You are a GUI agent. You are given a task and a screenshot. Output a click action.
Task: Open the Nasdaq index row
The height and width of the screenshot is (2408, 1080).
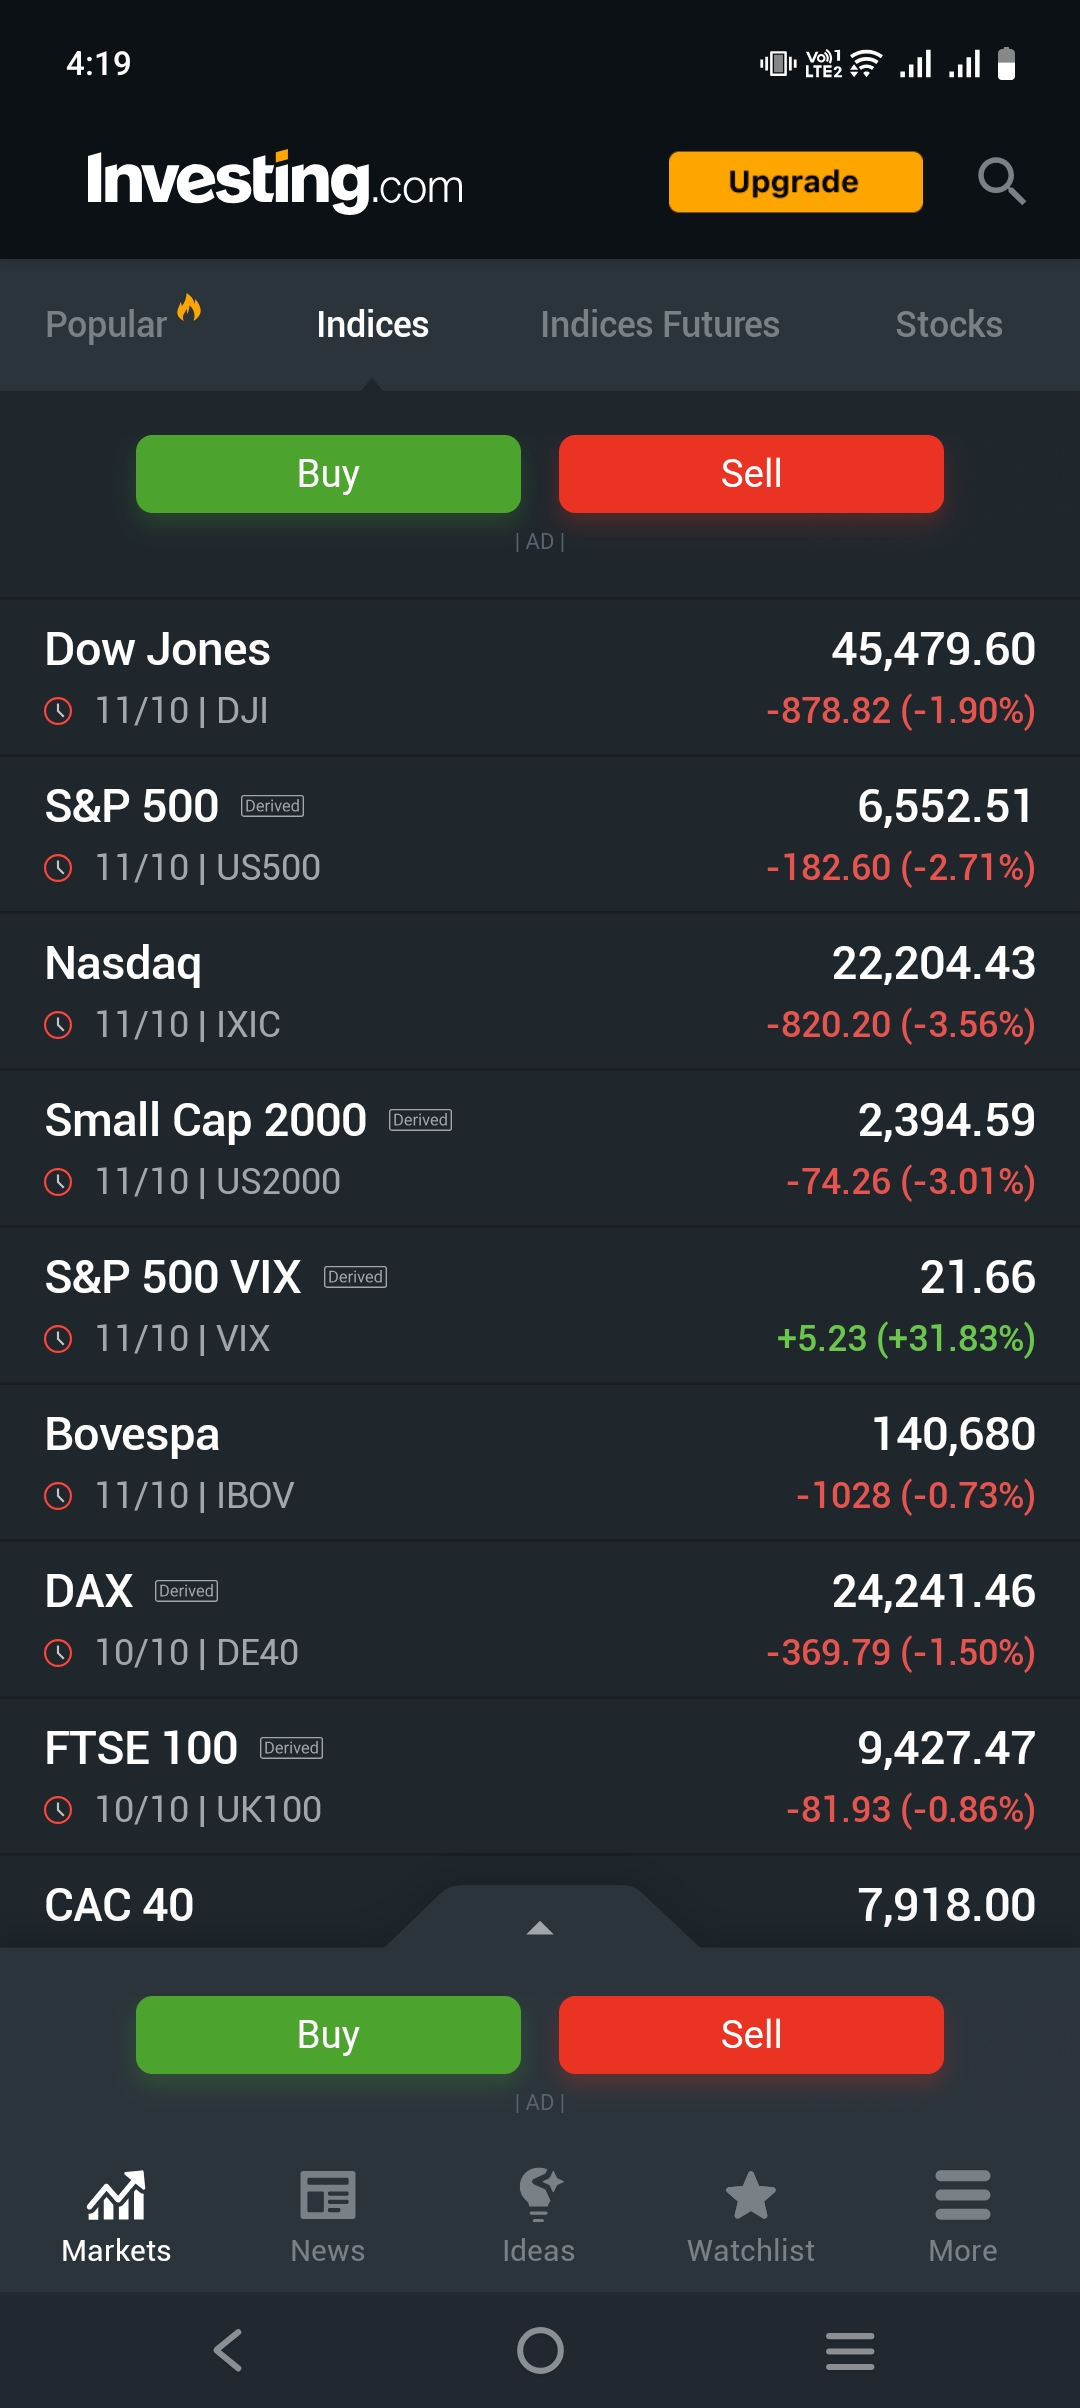point(540,992)
